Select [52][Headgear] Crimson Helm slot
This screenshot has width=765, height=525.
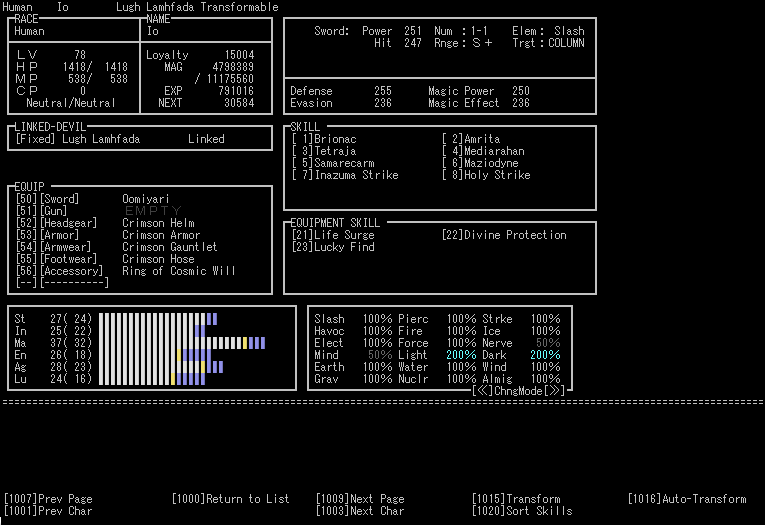pyautogui.click(x=105, y=223)
